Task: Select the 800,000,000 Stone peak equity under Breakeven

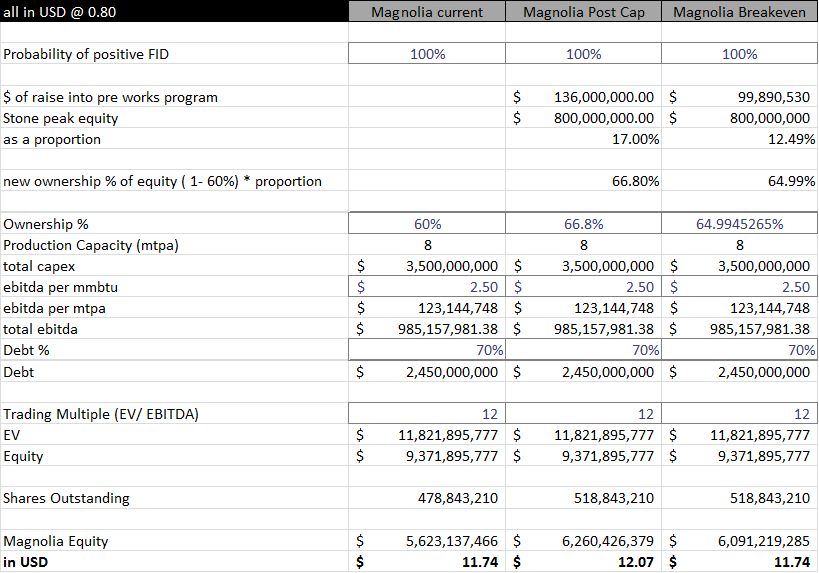Action: [740, 118]
